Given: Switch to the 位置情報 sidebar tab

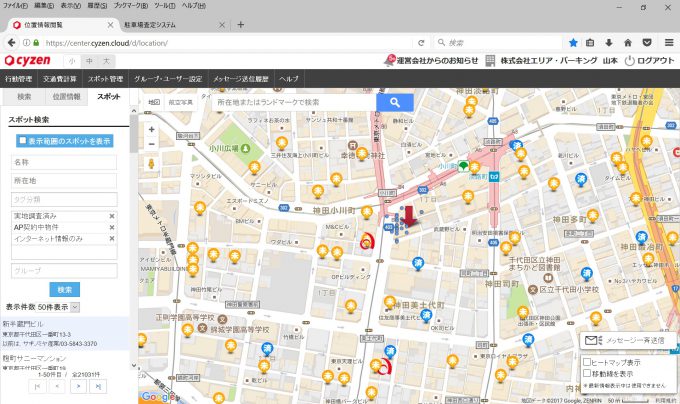Looking at the screenshot, I should pyautogui.click(x=66, y=97).
